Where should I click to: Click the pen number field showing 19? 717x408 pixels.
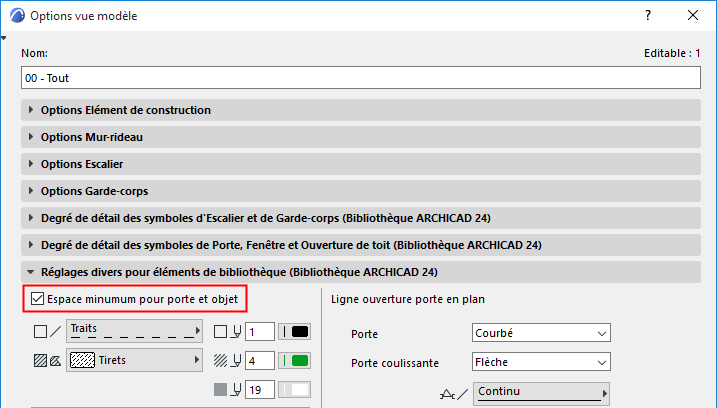point(260,390)
